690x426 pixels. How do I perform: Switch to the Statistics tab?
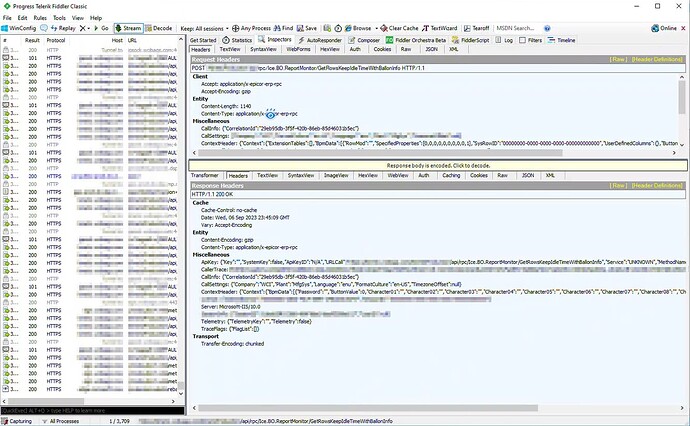point(237,40)
